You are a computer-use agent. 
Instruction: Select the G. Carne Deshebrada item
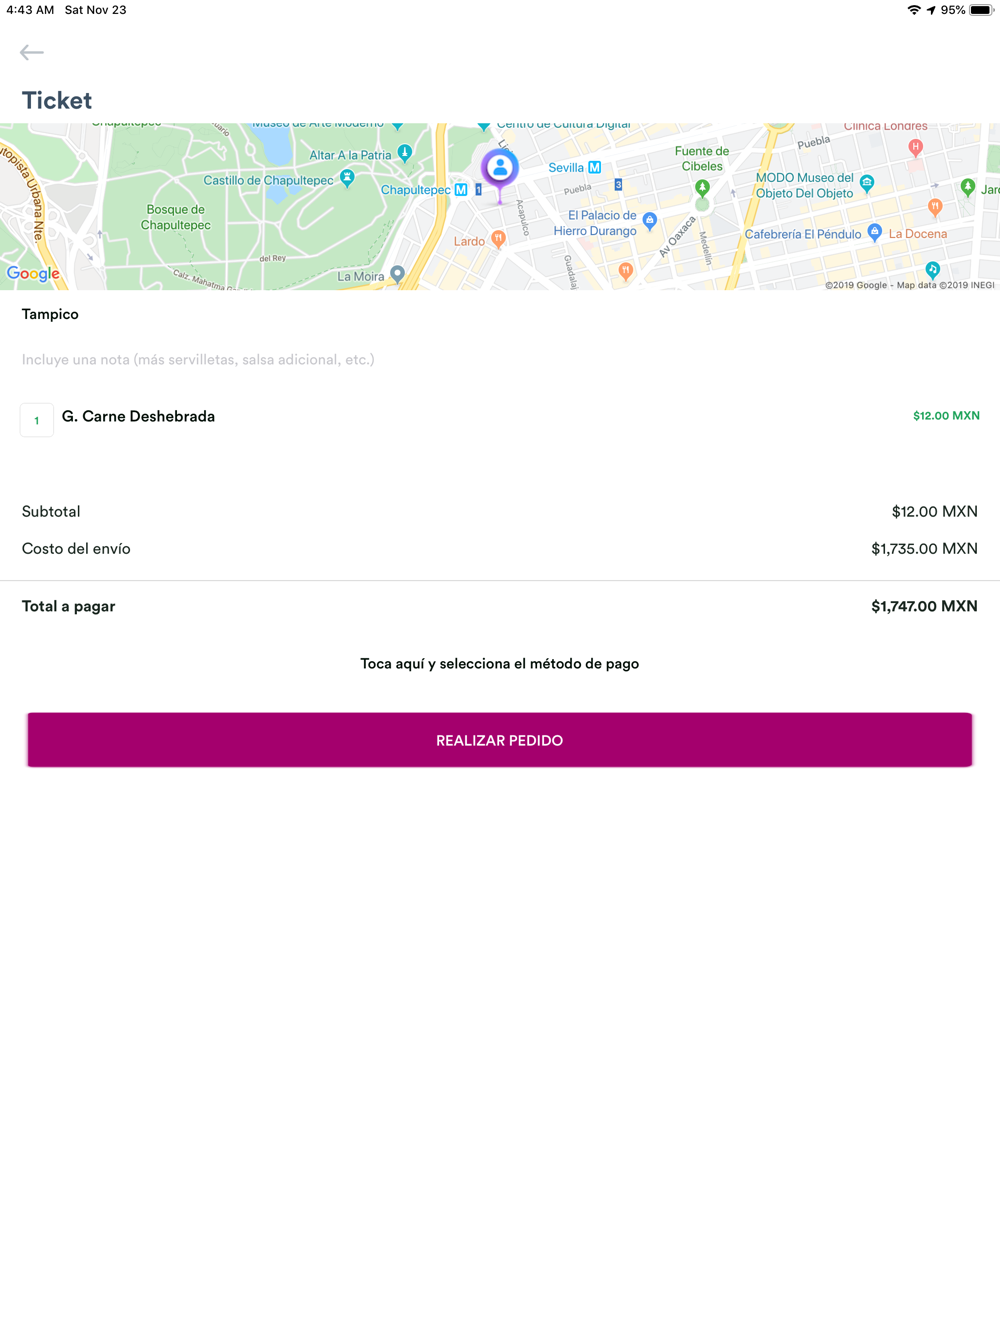point(138,417)
